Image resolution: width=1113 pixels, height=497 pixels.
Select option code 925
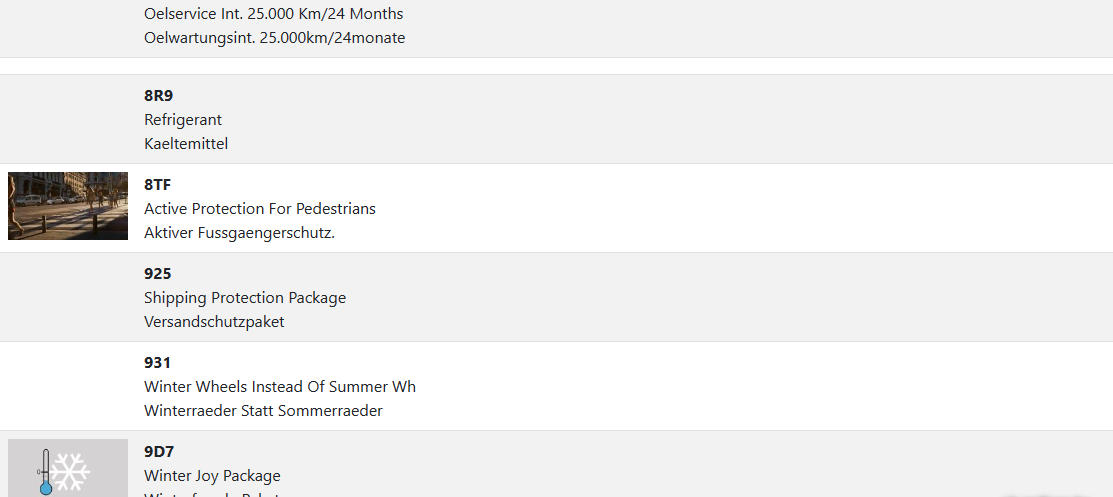158,273
